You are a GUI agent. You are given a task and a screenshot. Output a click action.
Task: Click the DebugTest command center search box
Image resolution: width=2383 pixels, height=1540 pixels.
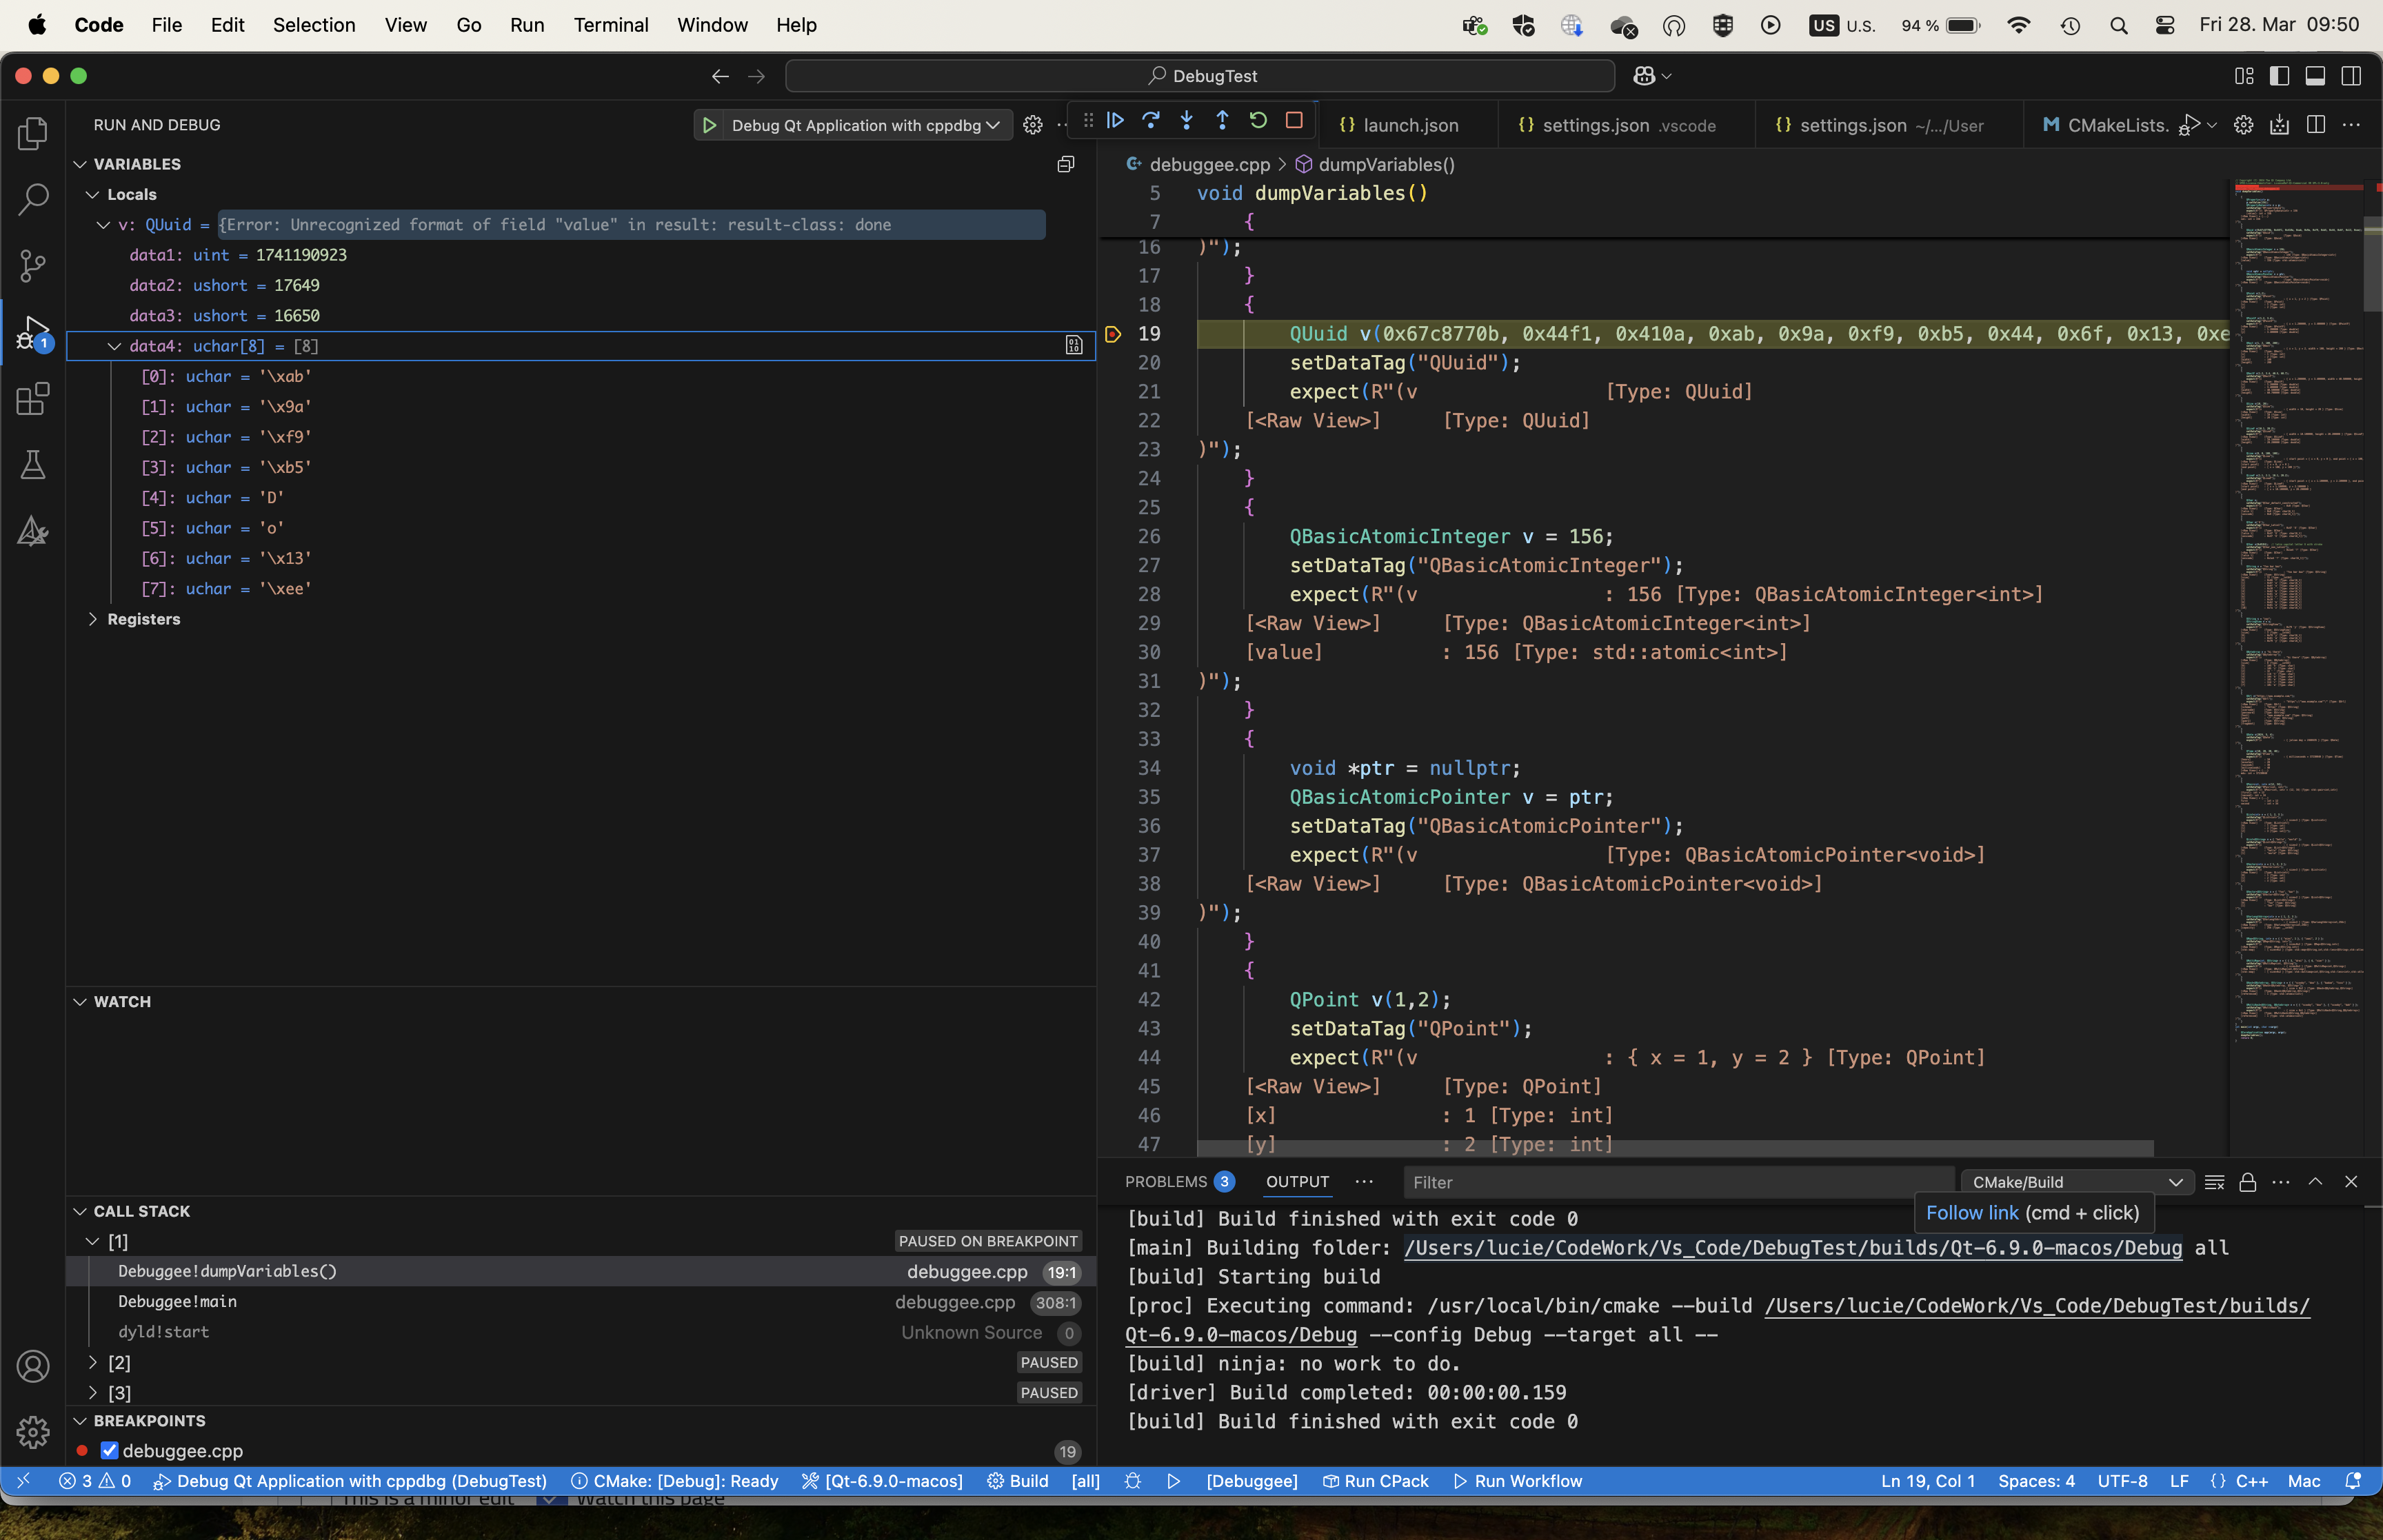click(1200, 76)
